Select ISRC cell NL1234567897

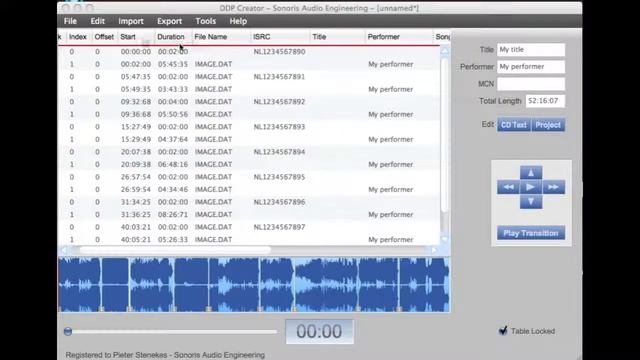279,227
